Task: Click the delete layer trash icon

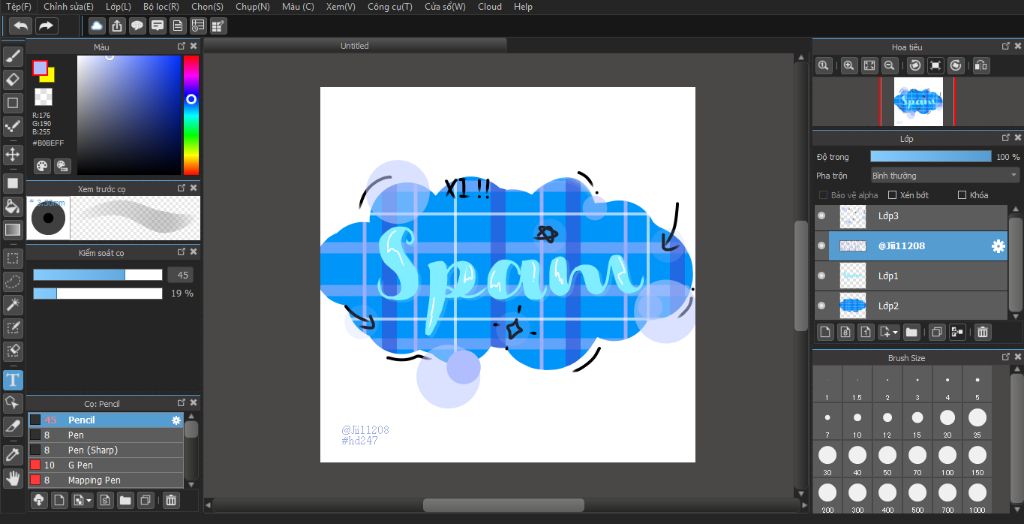Action: point(982,333)
